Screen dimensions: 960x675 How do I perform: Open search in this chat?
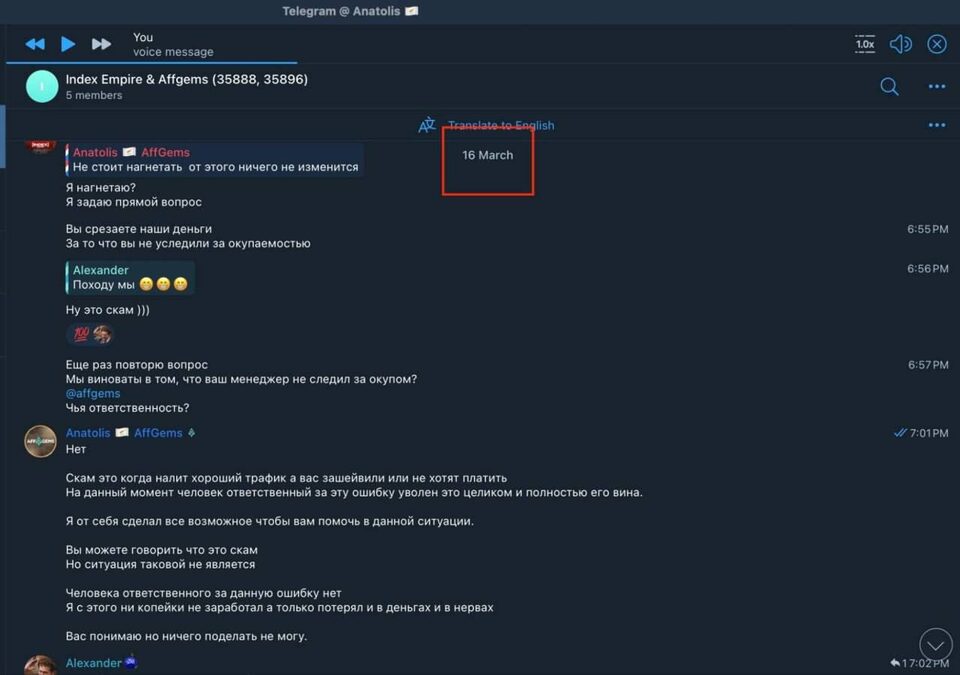click(x=889, y=86)
